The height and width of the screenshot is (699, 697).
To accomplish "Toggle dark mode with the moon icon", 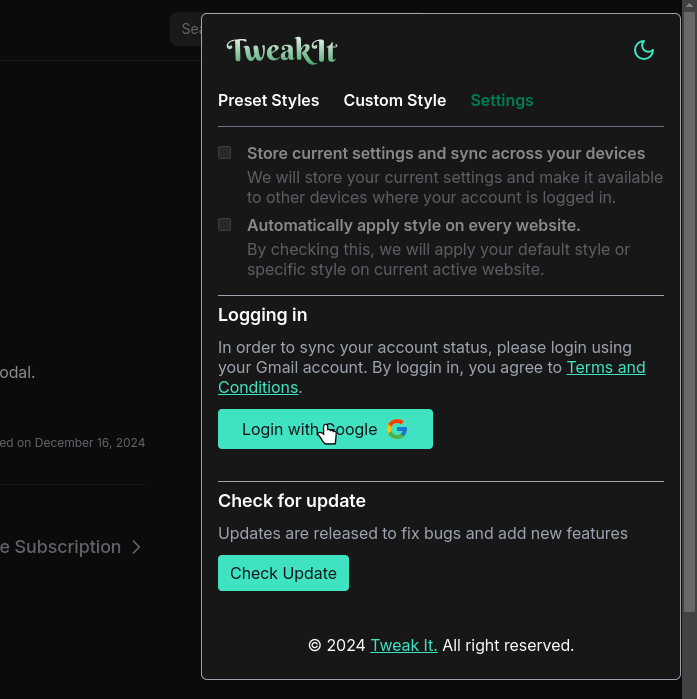I will point(644,50).
